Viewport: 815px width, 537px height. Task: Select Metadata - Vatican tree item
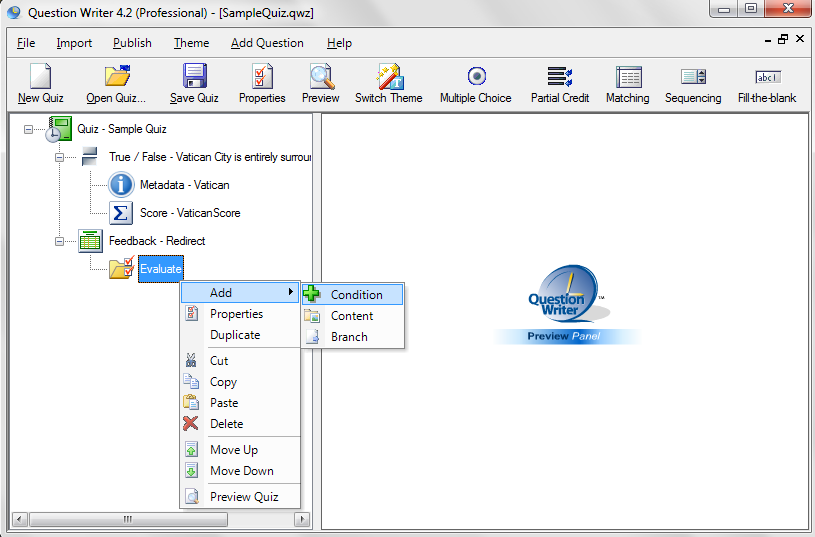[185, 185]
